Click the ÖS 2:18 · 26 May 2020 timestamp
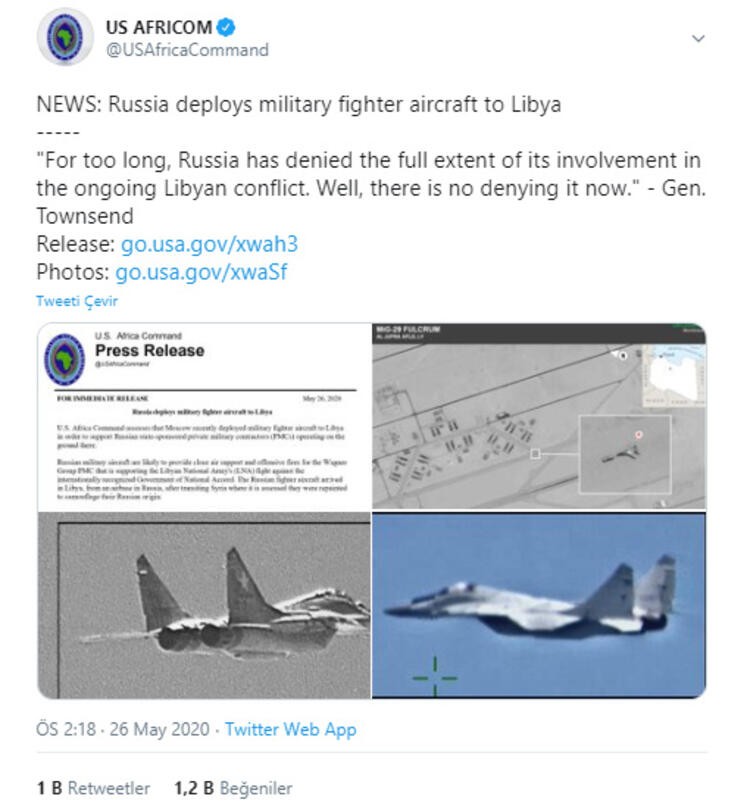The image size is (750, 812). tap(123, 729)
